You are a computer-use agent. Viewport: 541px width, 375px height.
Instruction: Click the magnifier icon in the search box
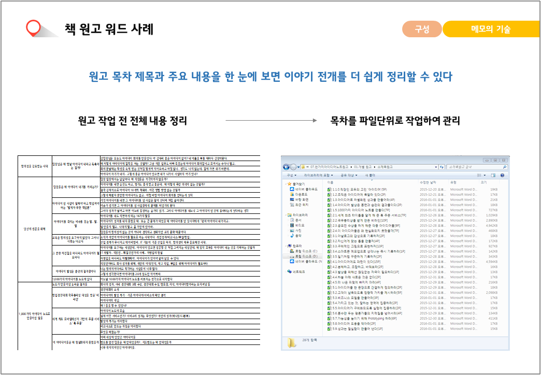pos(504,167)
